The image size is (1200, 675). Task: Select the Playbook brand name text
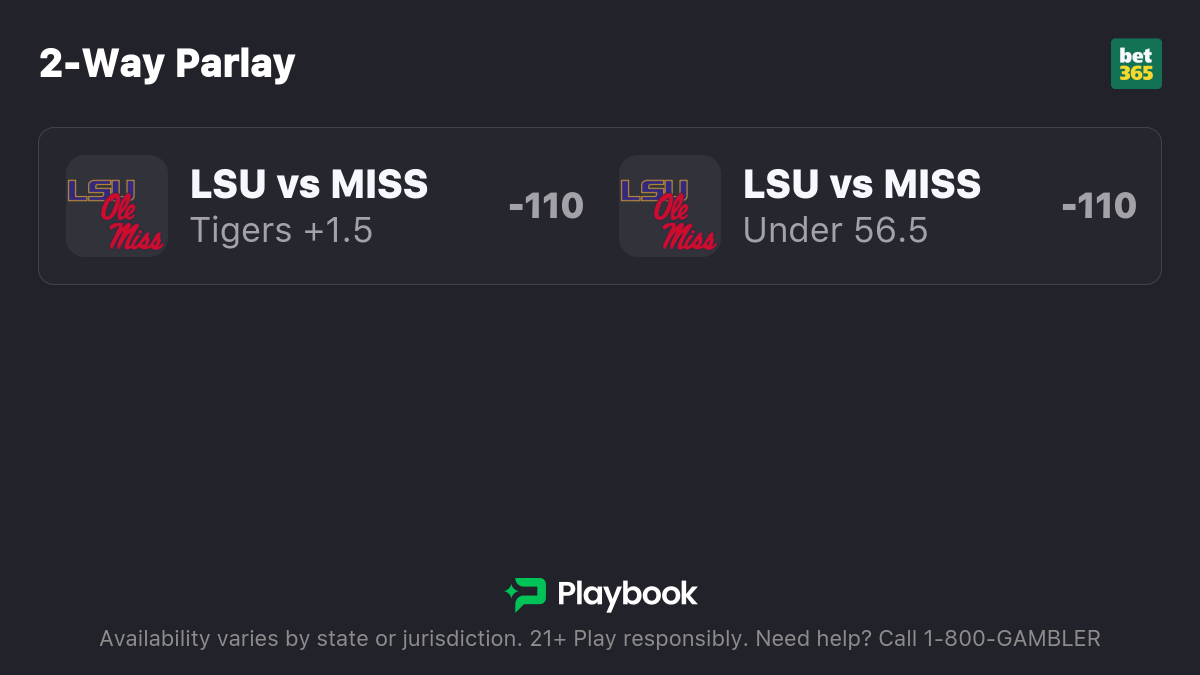tap(627, 594)
